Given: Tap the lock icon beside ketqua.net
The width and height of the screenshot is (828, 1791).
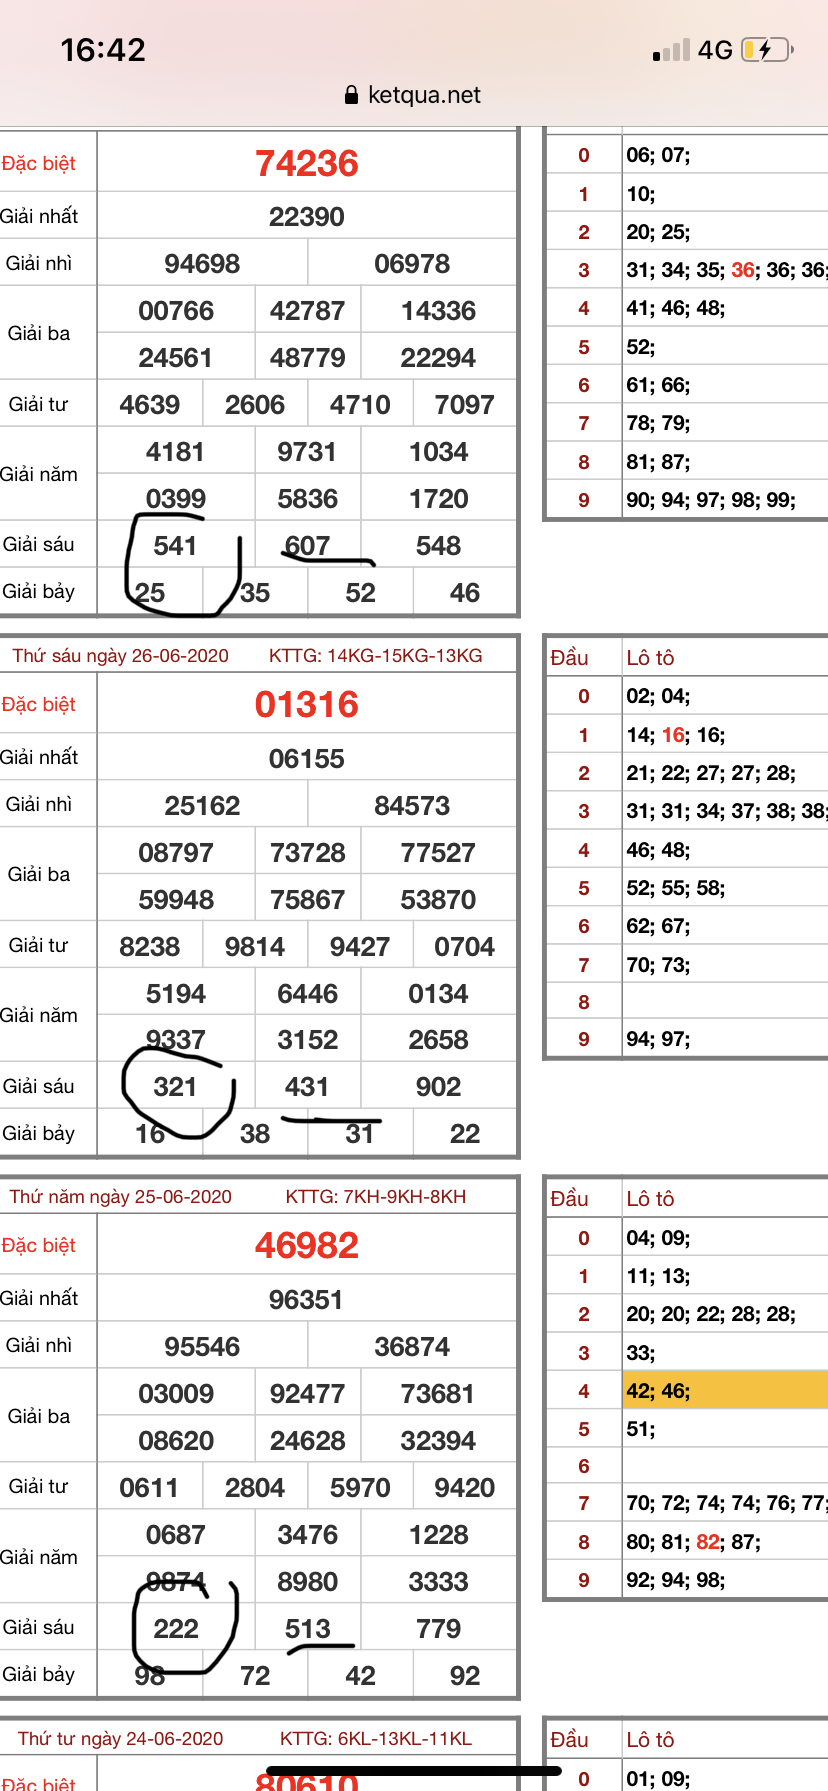Looking at the screenshot, I should pos(351,95).
